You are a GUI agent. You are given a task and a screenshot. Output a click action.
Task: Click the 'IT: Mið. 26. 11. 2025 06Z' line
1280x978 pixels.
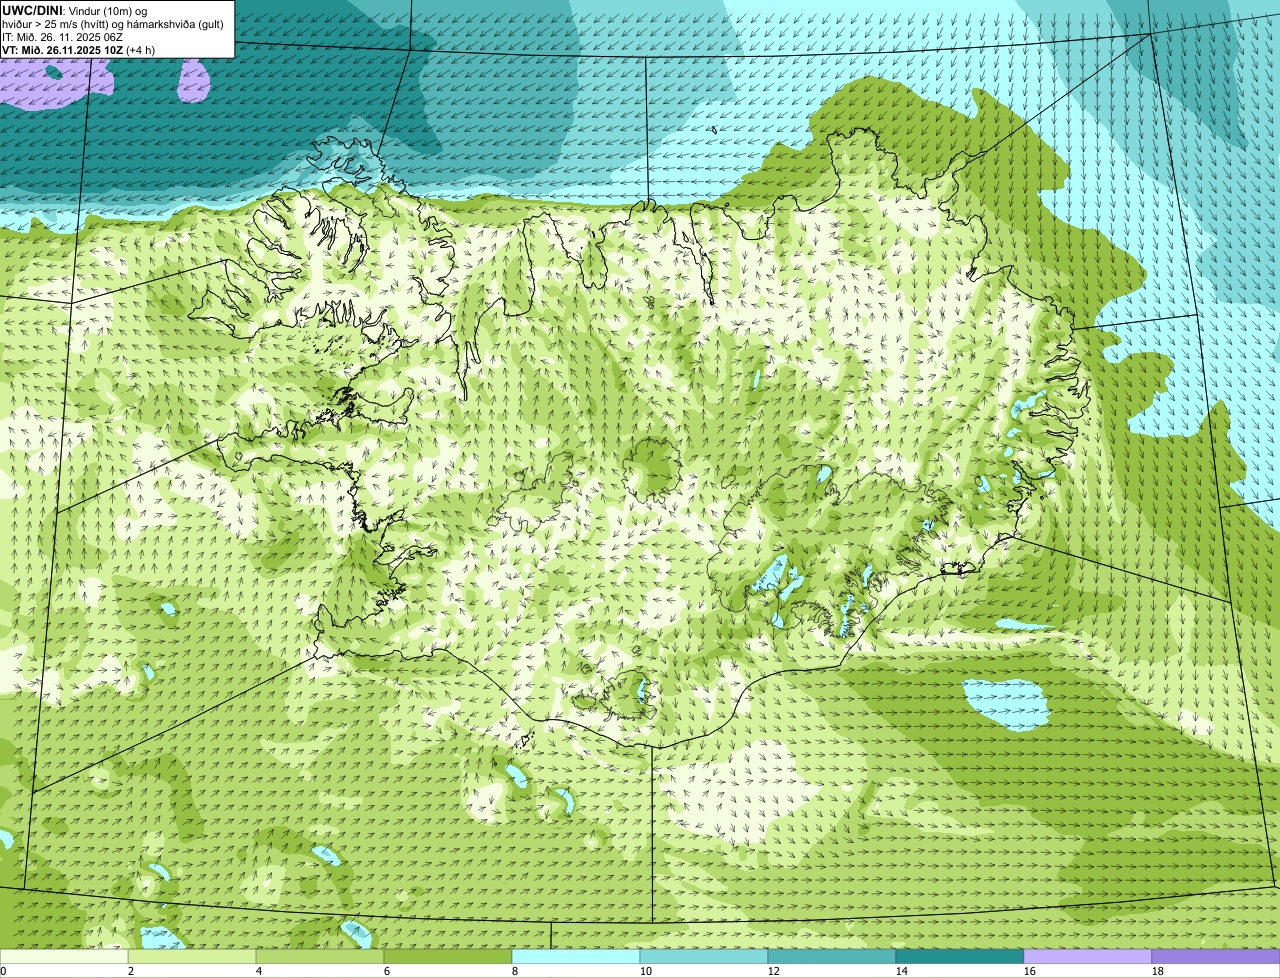click(63, 36)
